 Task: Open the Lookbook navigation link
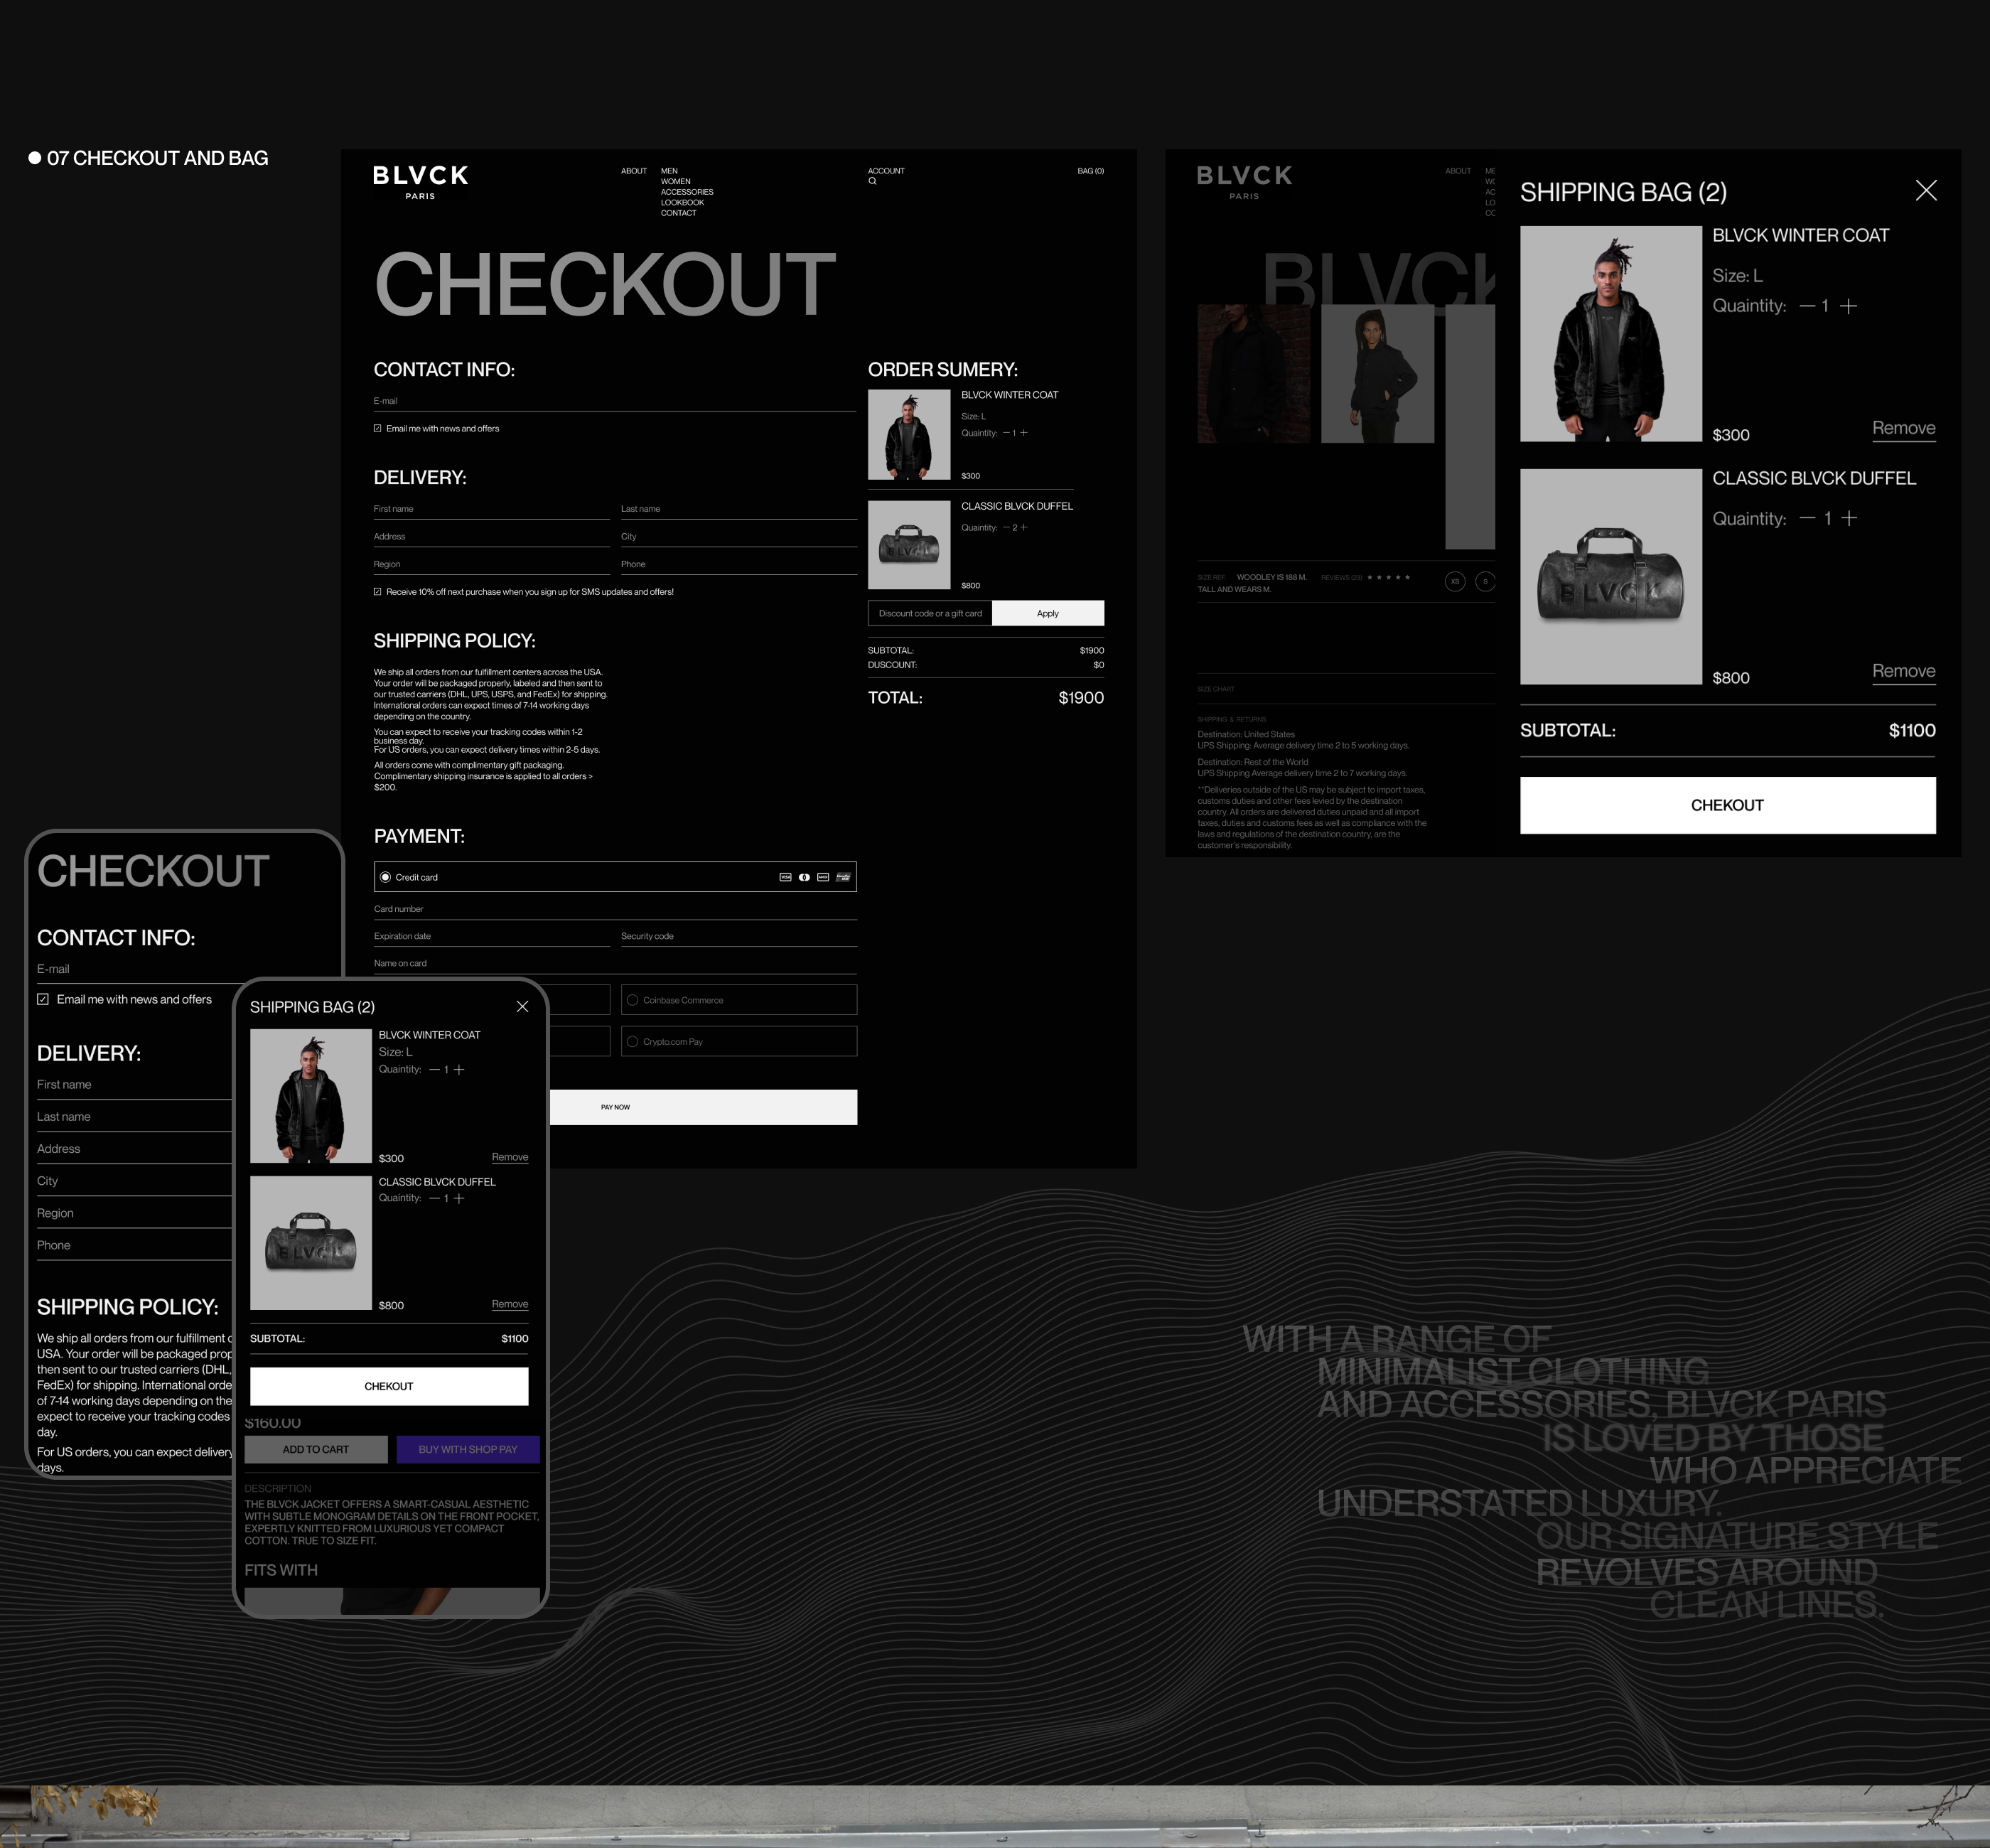coord(682,202)
